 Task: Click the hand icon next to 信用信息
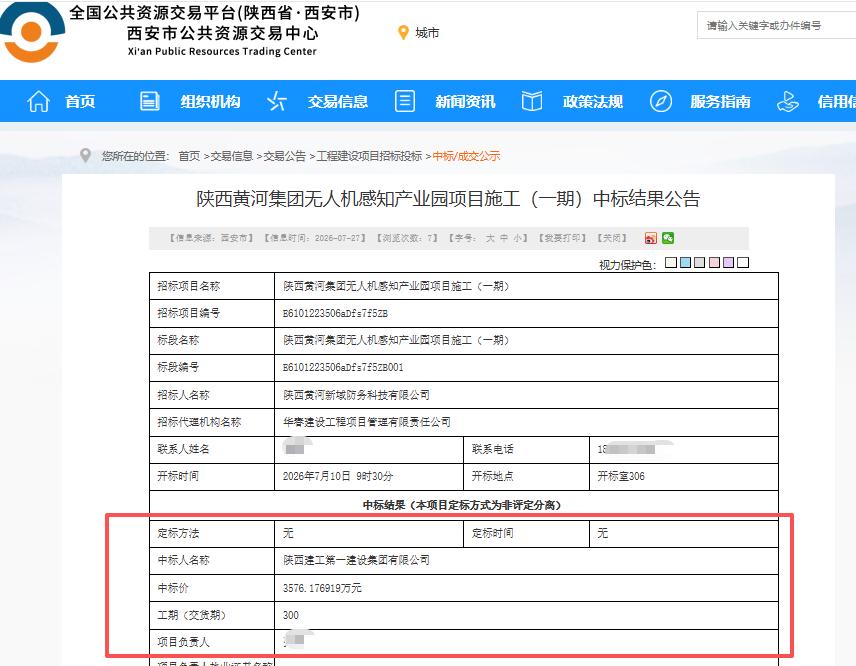(x=787, y=102)
